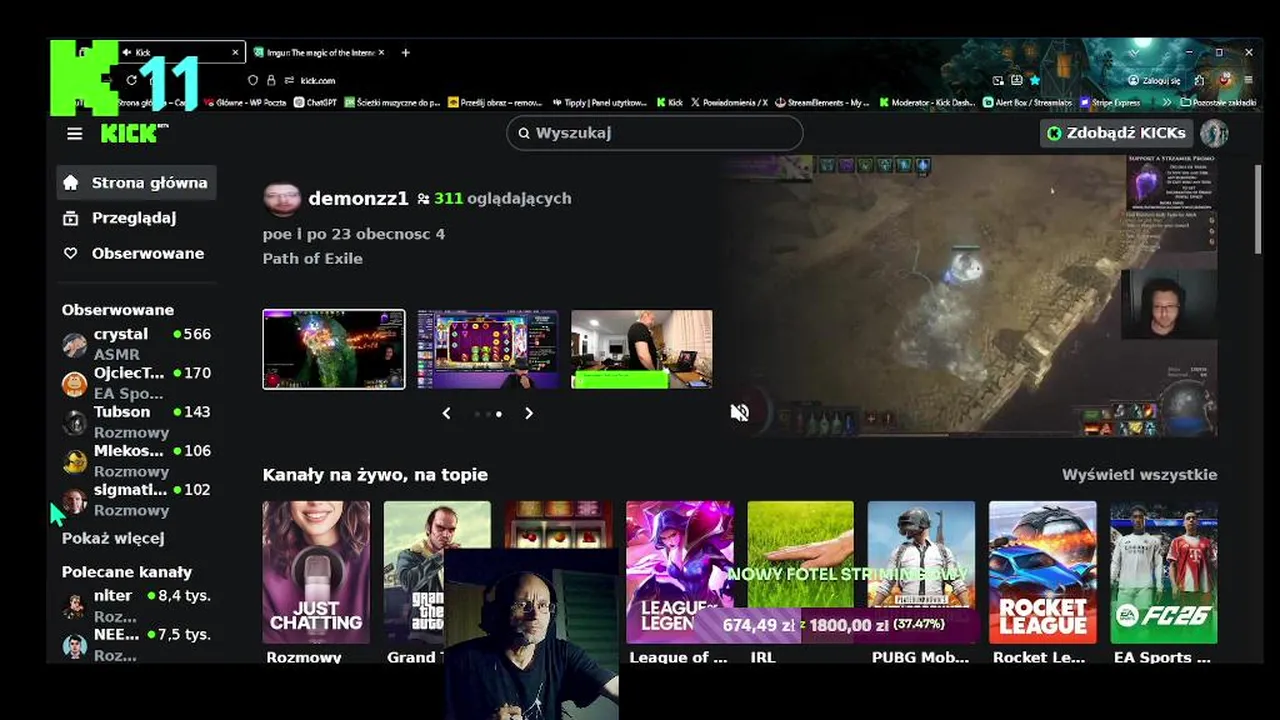The height and width of the screenshot is (720, 1280).
Task: Open Pozostałe zakładki folder
Action: tap(1219, 102)
